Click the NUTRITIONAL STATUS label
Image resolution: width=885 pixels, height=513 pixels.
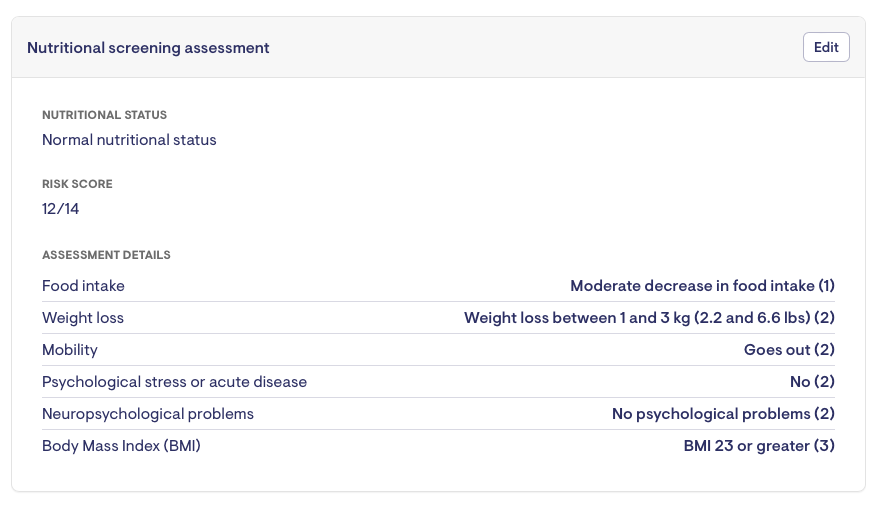coord(104,115)
